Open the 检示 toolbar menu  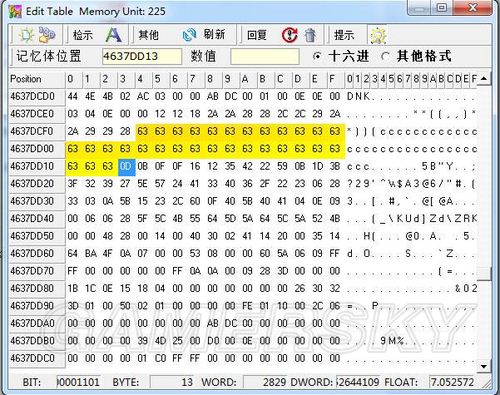(83, 35)
